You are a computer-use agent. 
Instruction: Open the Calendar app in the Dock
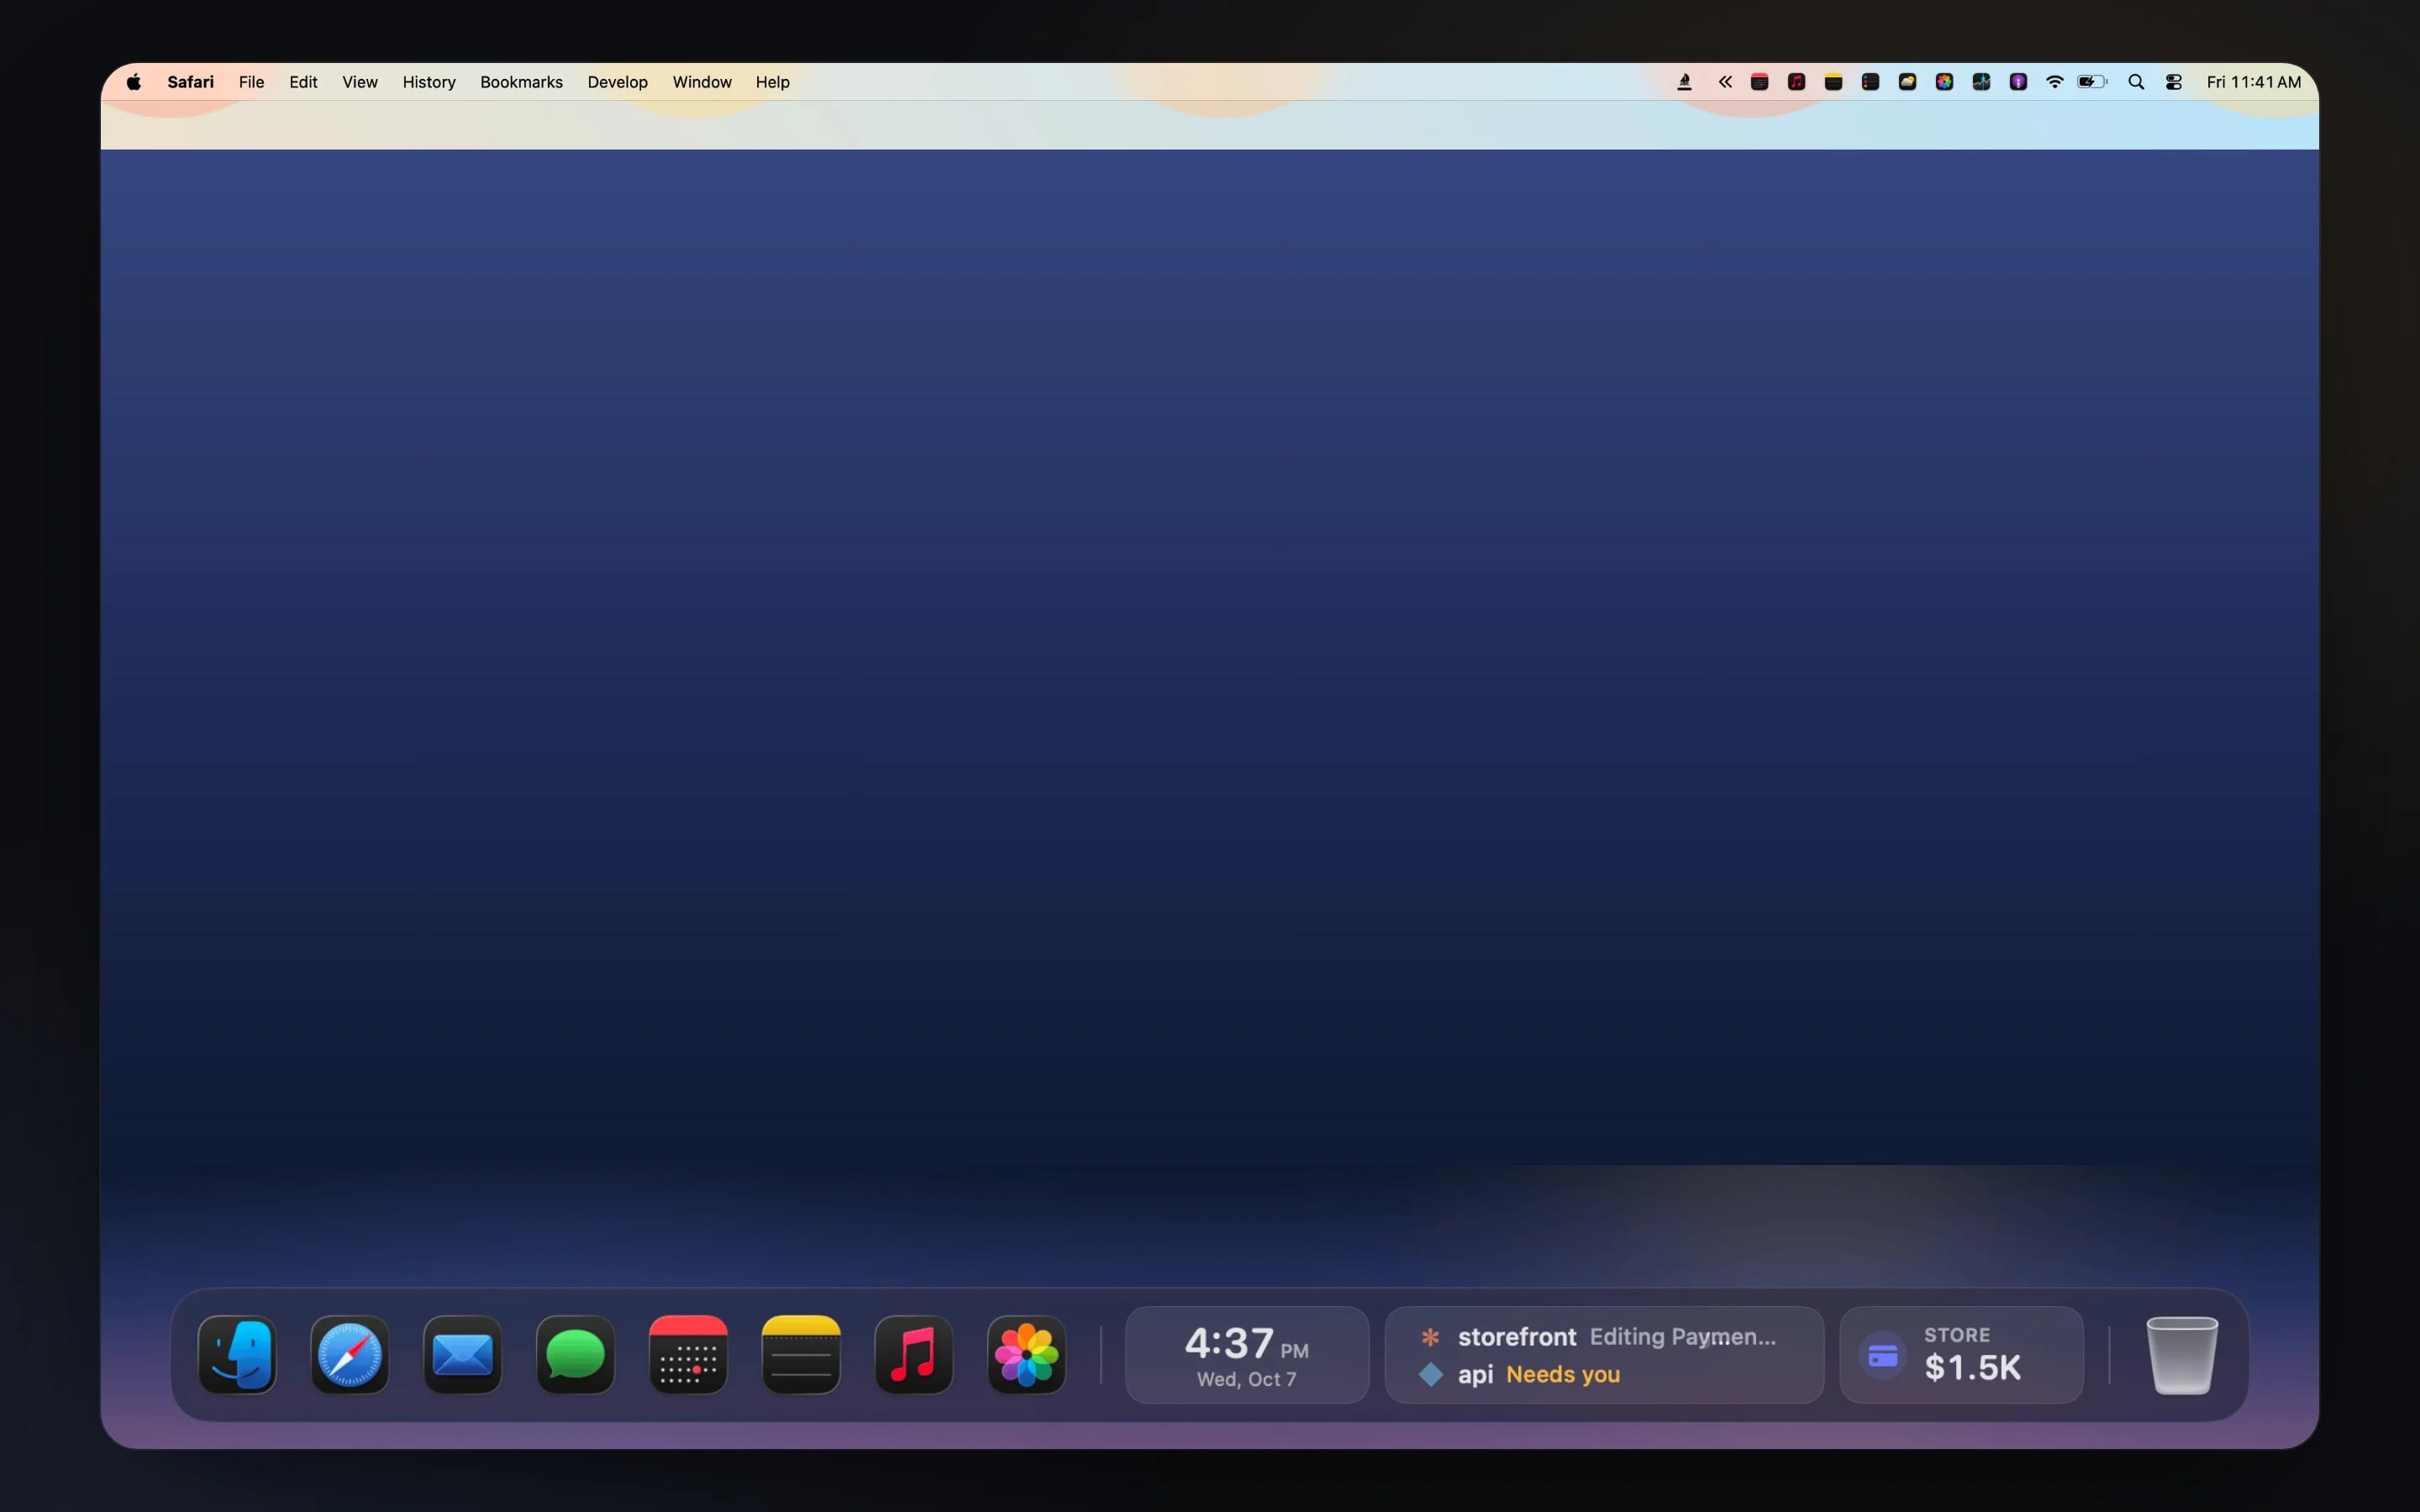point(688,1355)
